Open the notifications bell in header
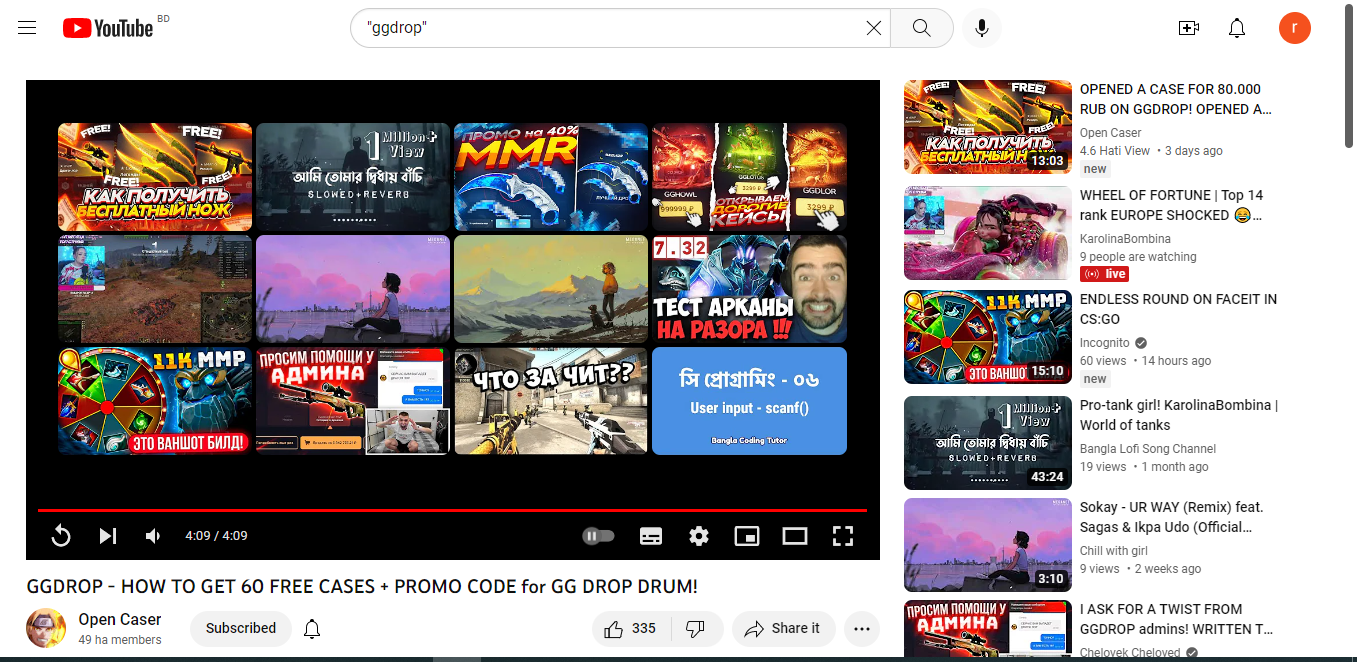Screen dimensions: 1357x662 pos(1237,28)
